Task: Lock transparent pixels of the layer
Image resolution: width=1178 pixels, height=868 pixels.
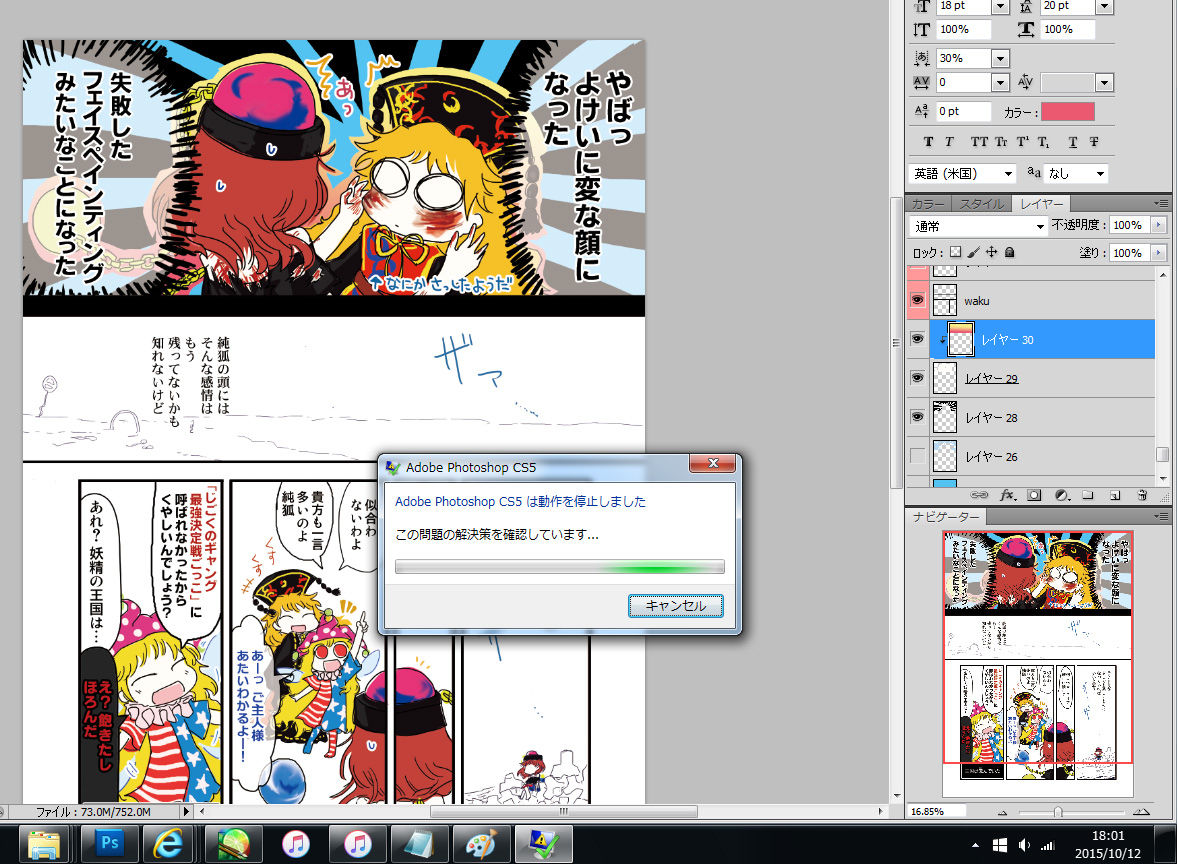Action: point(956,253)
